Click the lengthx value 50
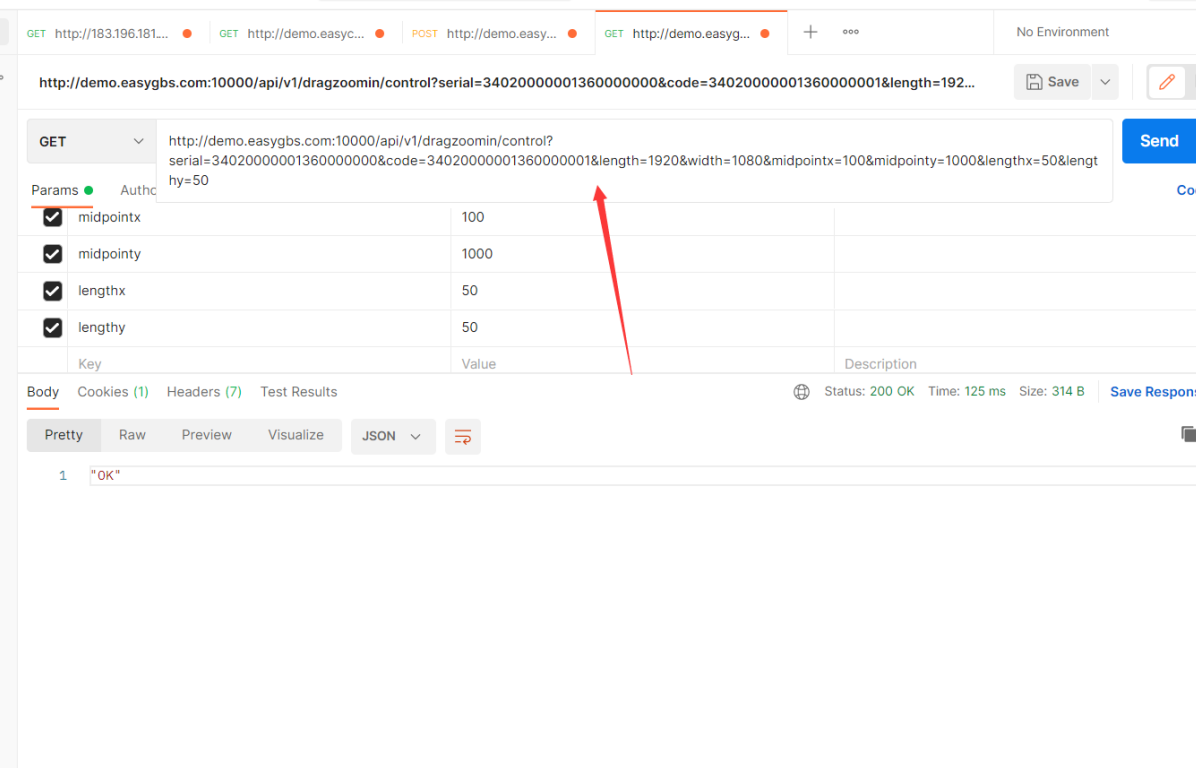This screenshot has height=768, width=1196. click(x=470, y=291)
